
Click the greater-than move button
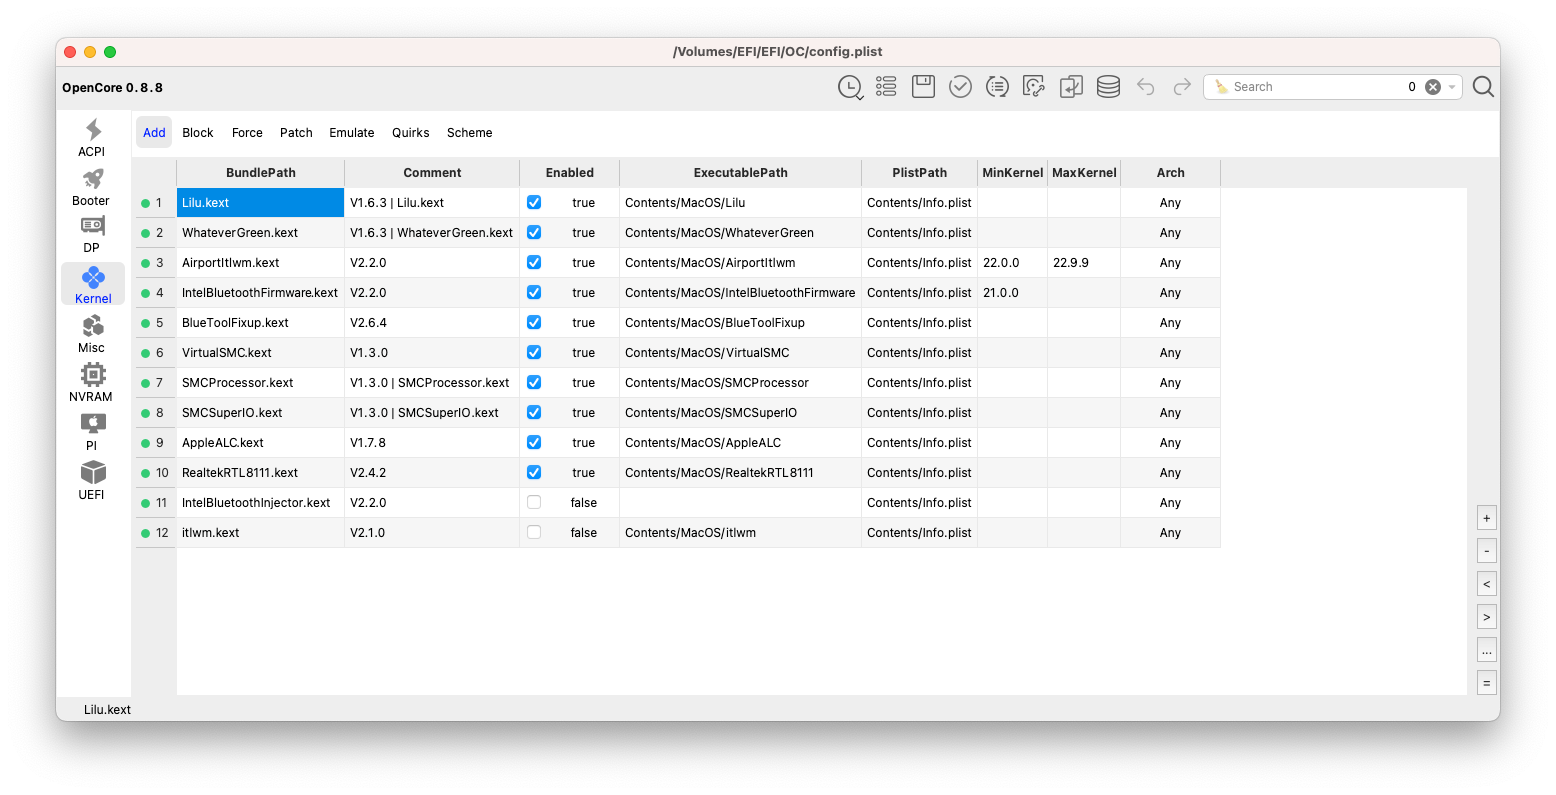1487,617
